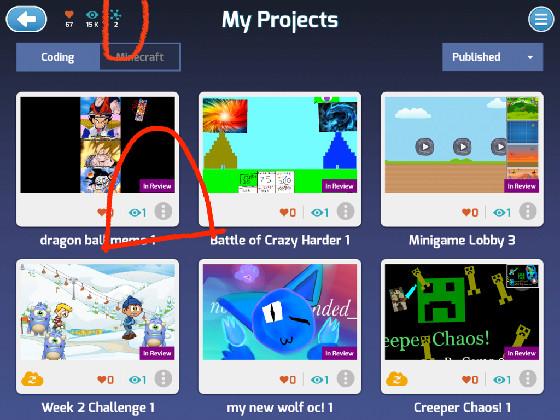Click the cloud icon on Creeper Chaos! 1
Screen dimensions: 560x420
397,379
